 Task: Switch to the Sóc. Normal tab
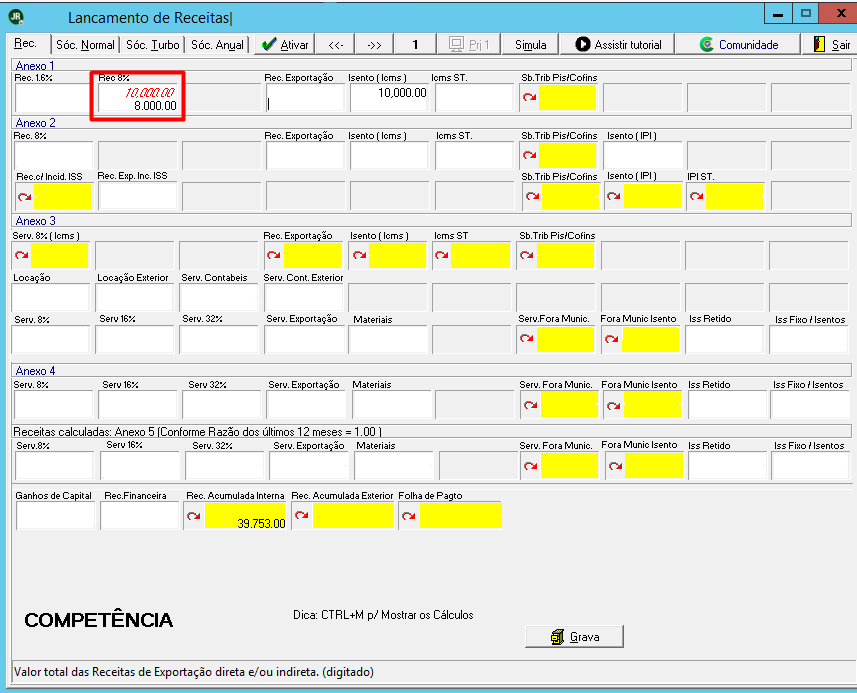(85, 44)
